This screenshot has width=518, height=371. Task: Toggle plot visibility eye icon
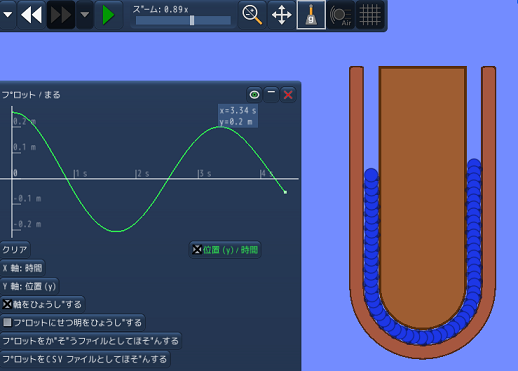pyautogui.click(x=254, y=95)
